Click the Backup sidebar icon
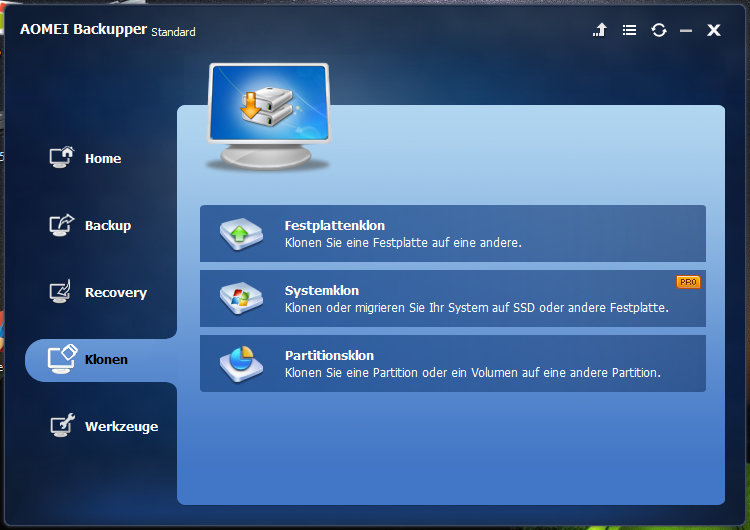Viewport: 750px width, 530px height. click(62, 224)
